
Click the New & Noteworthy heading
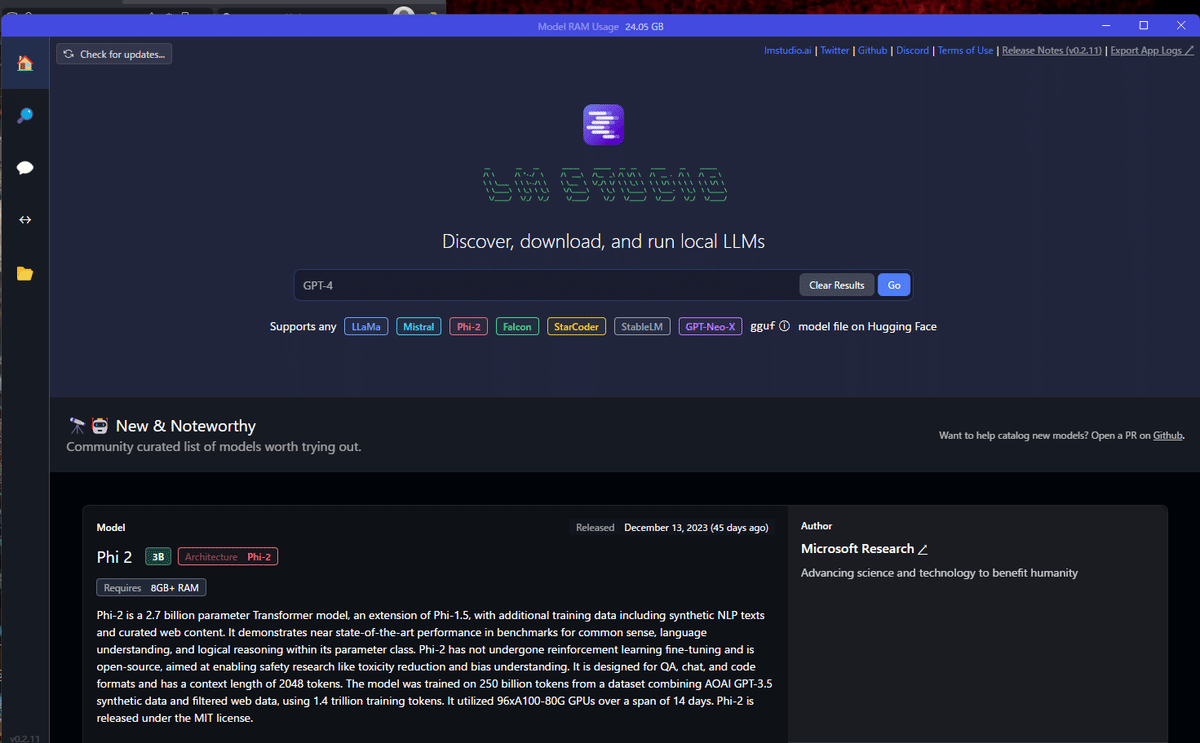pos(186,426)
